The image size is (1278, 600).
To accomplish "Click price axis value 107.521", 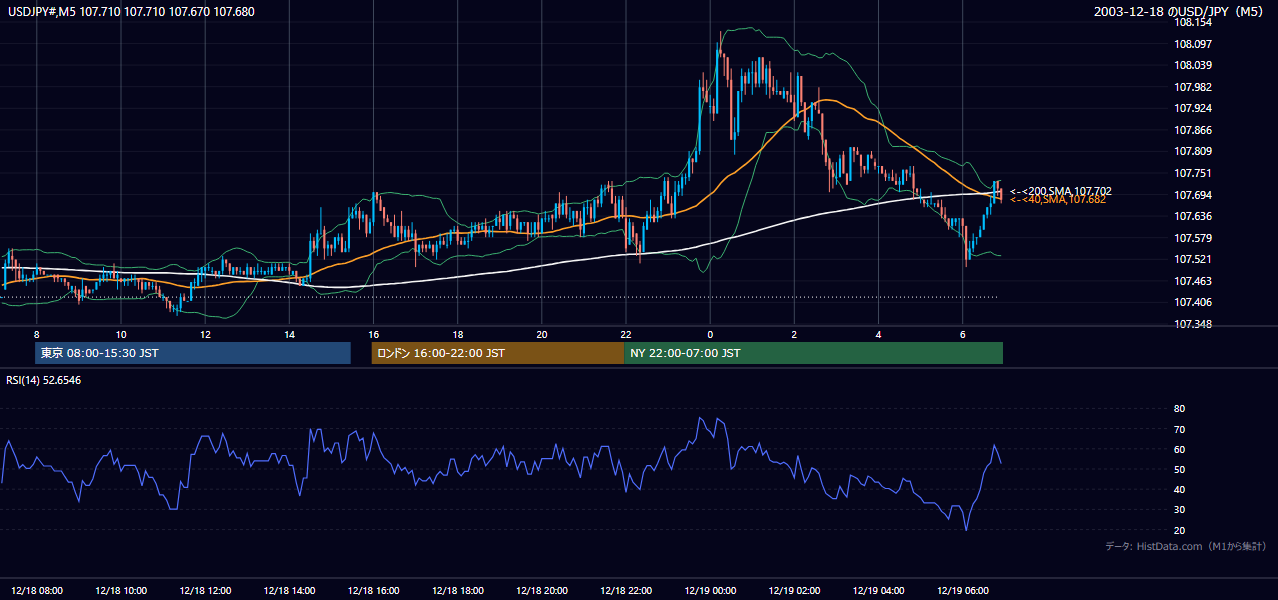I will [x=1193, y=259].
